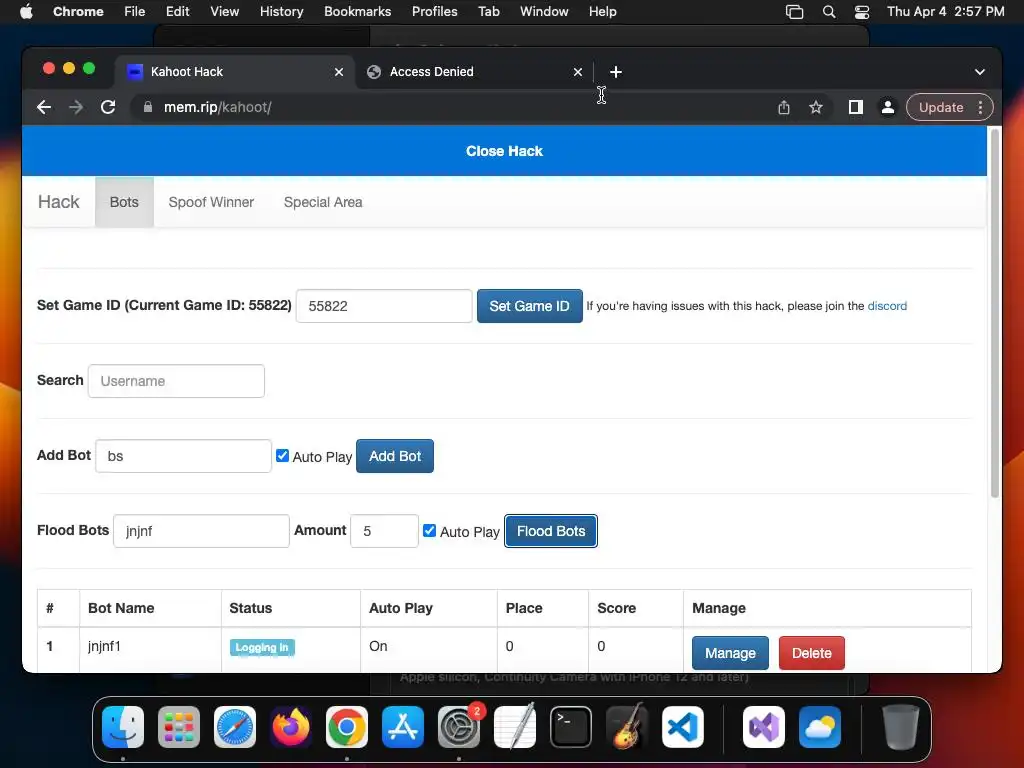Open the App Store from the dock

click(403, 727)
